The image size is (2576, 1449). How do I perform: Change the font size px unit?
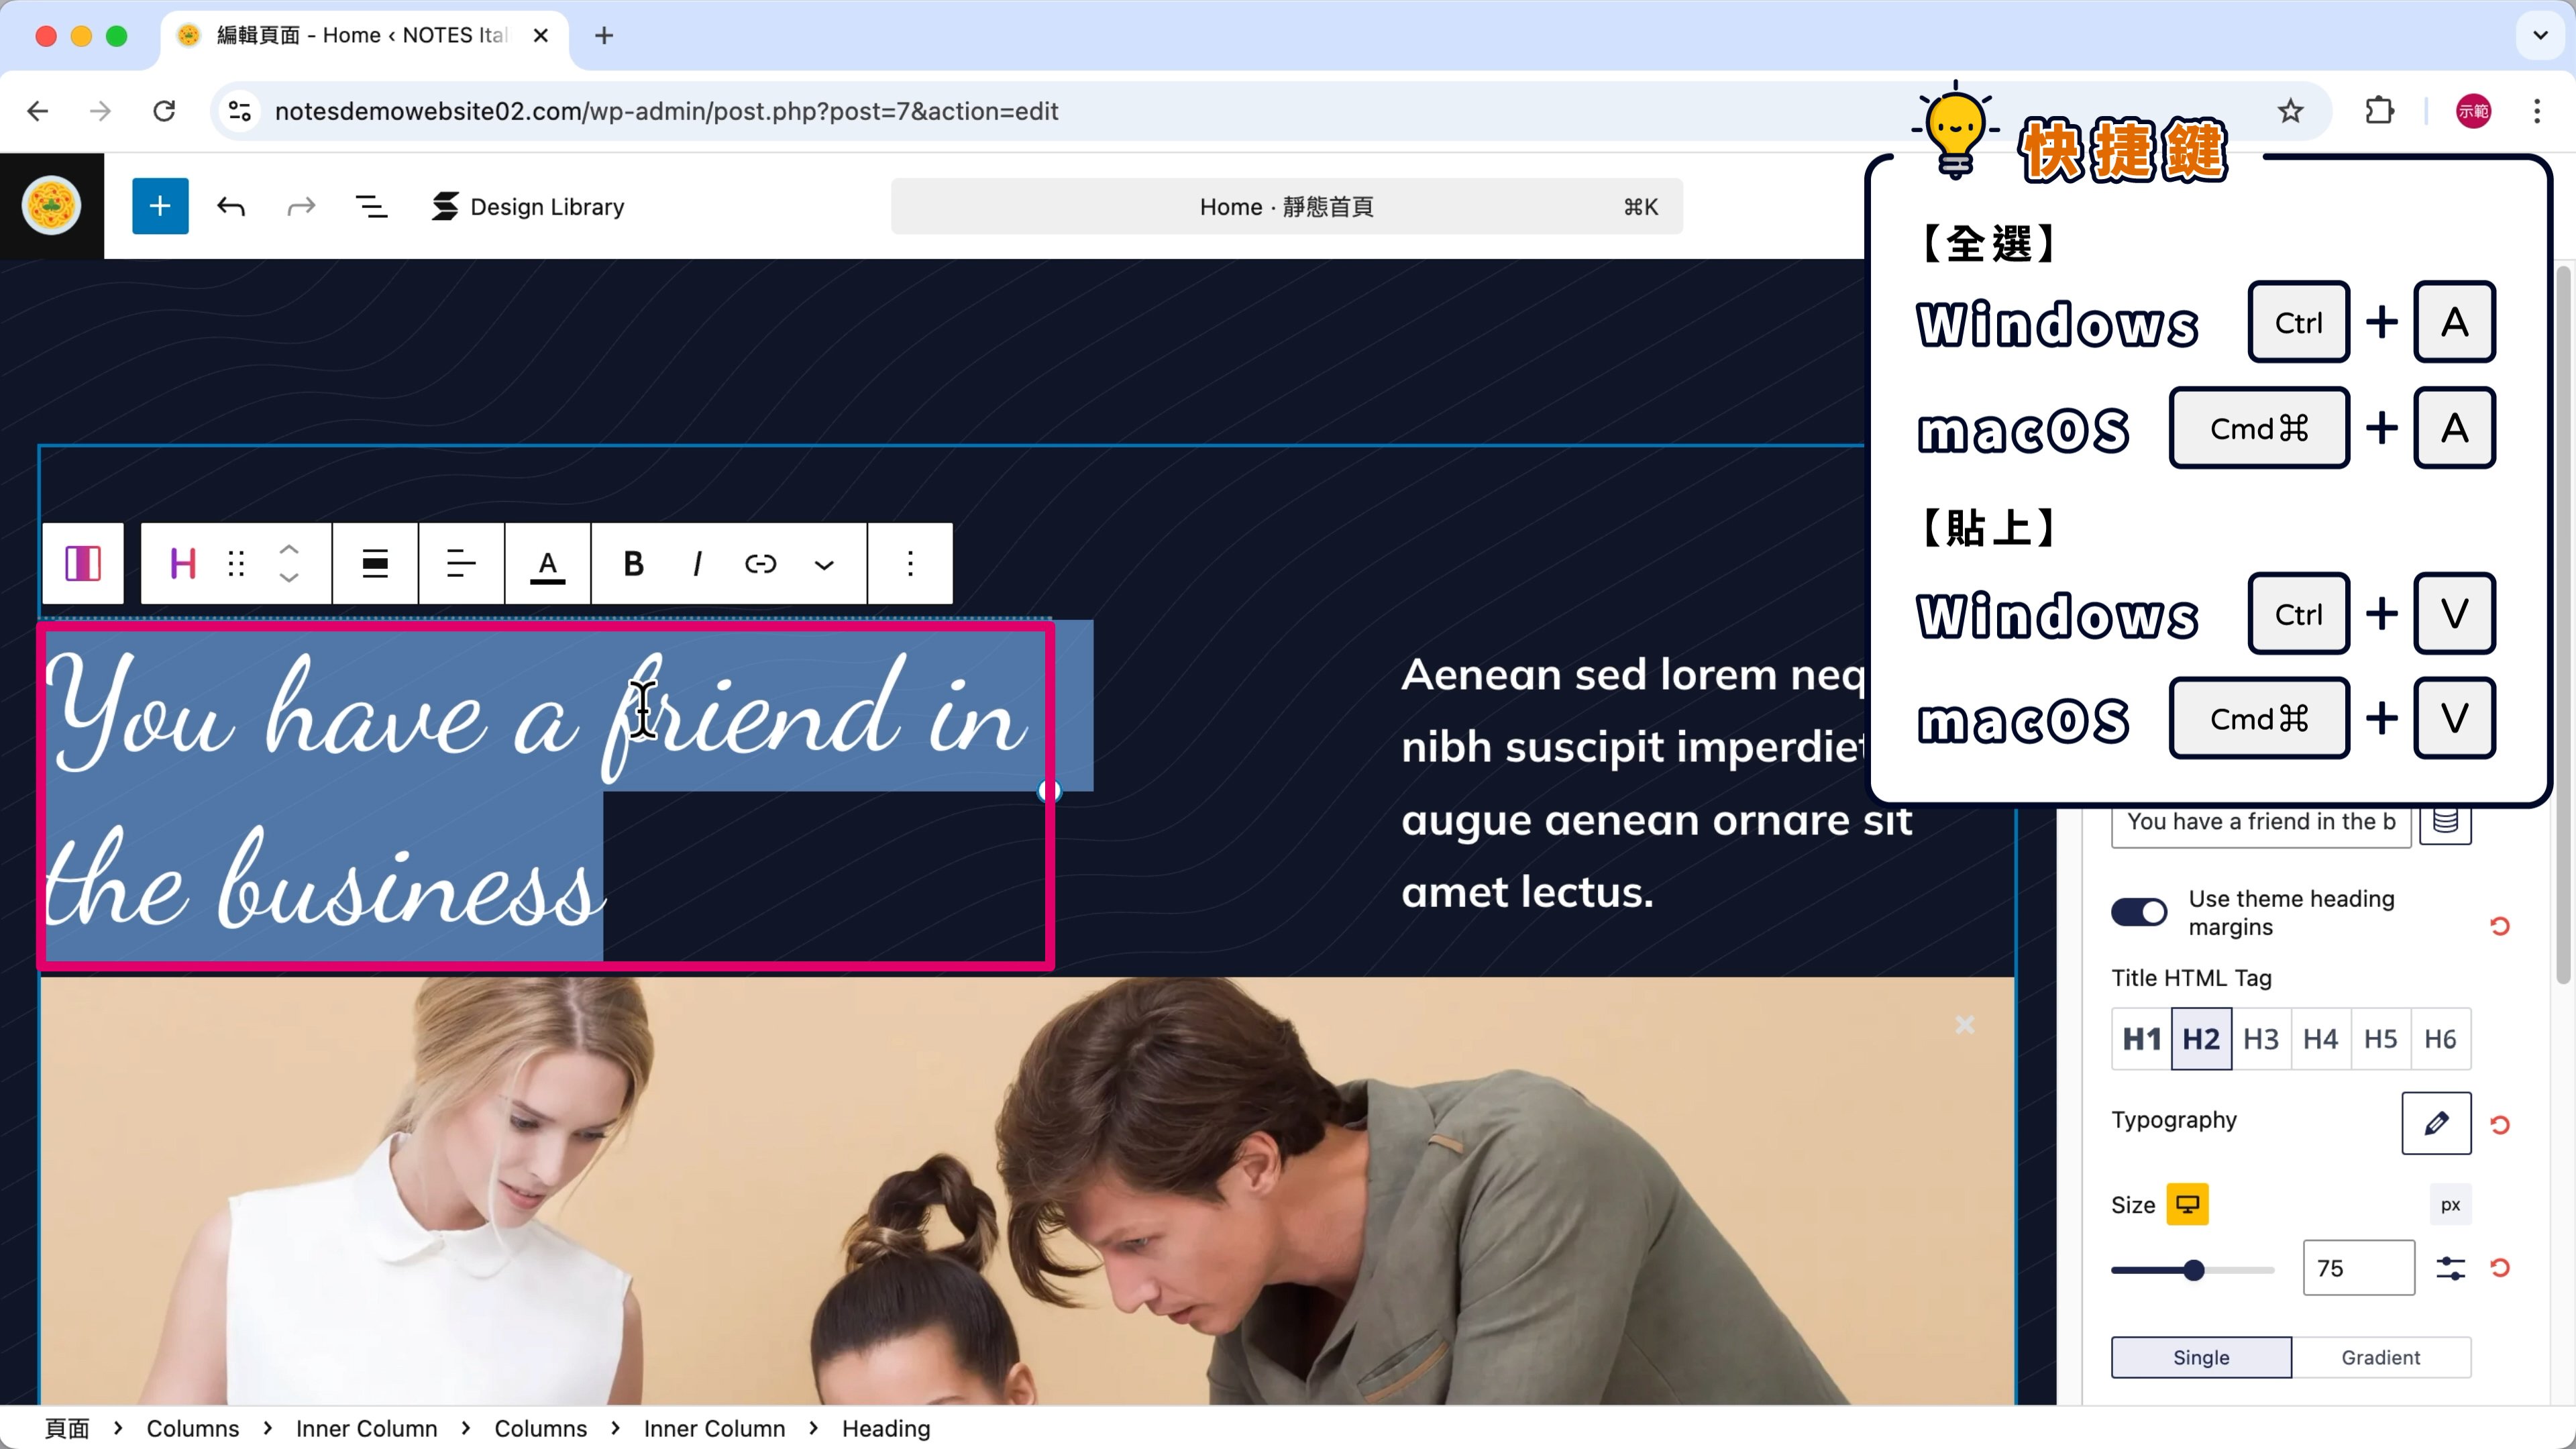(2449, 1205)
